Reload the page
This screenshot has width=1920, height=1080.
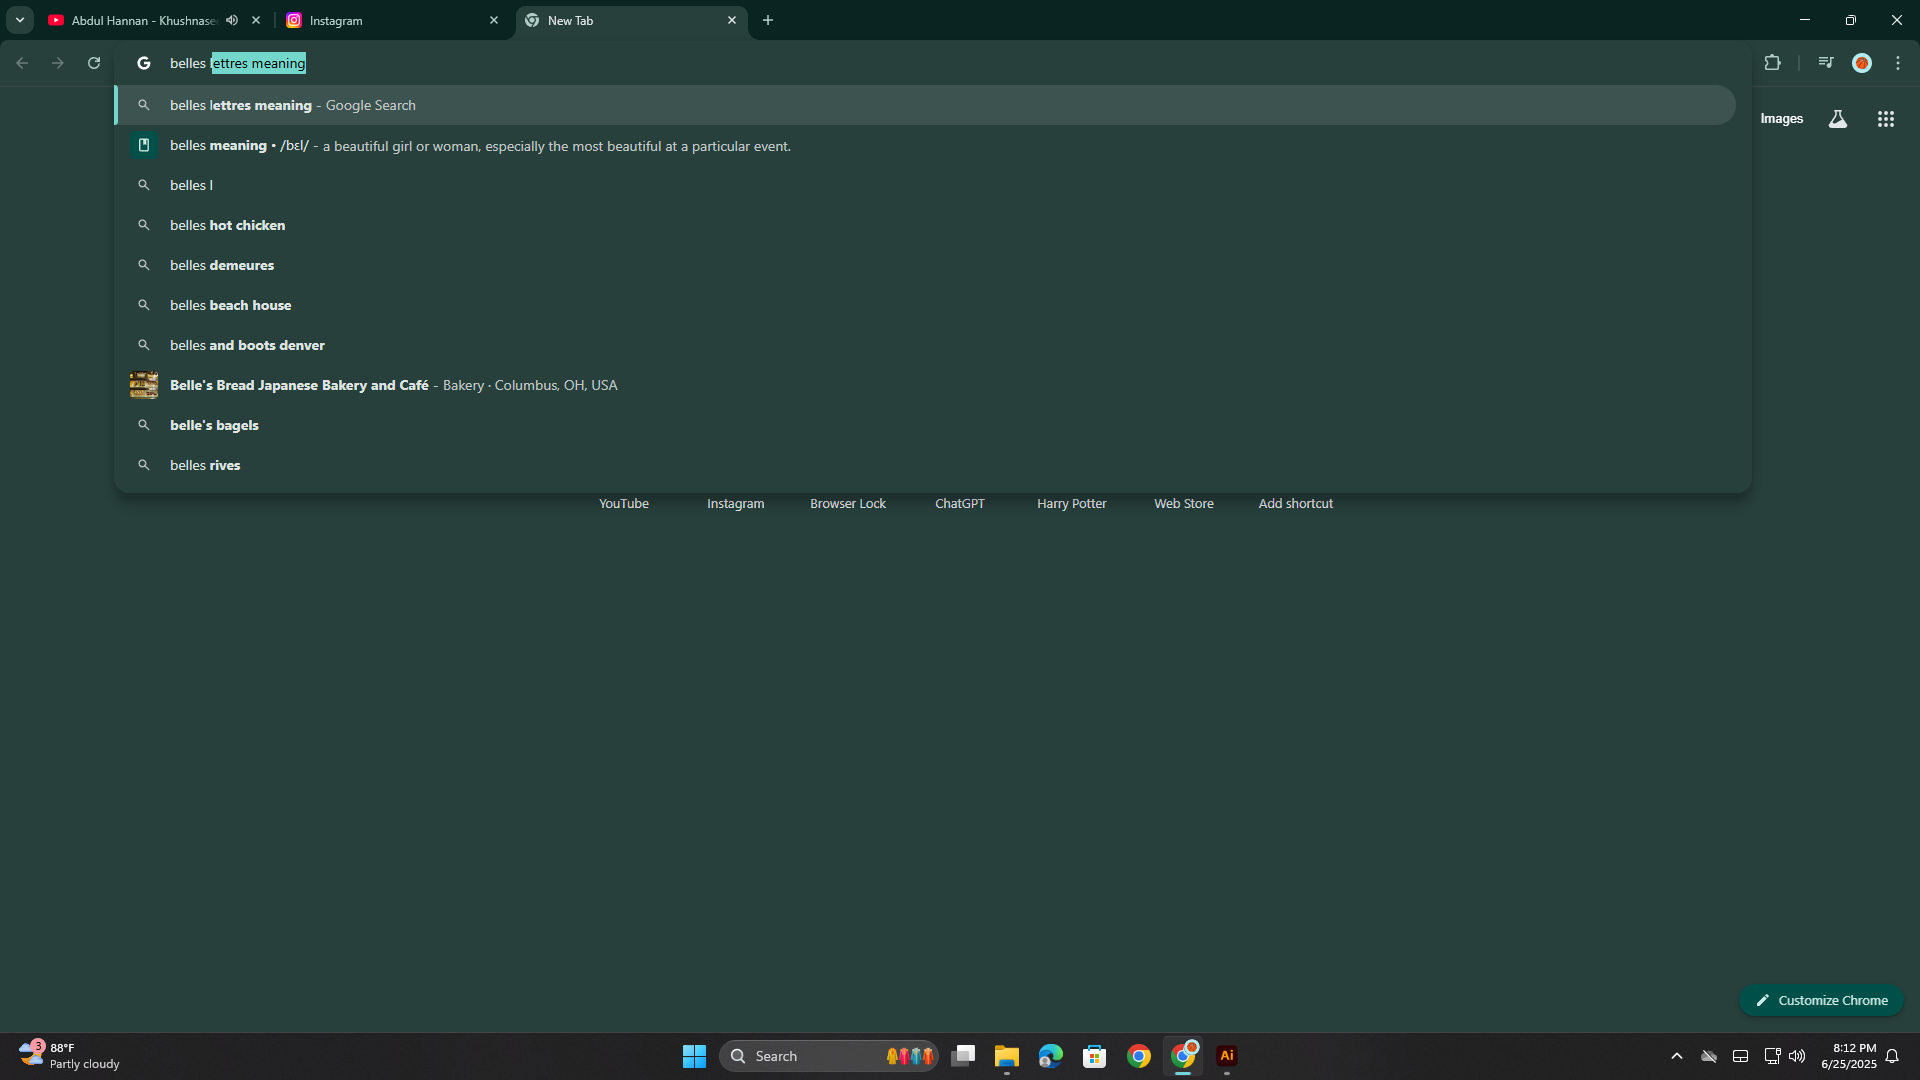pyautogui.click(x=94, y=63)
